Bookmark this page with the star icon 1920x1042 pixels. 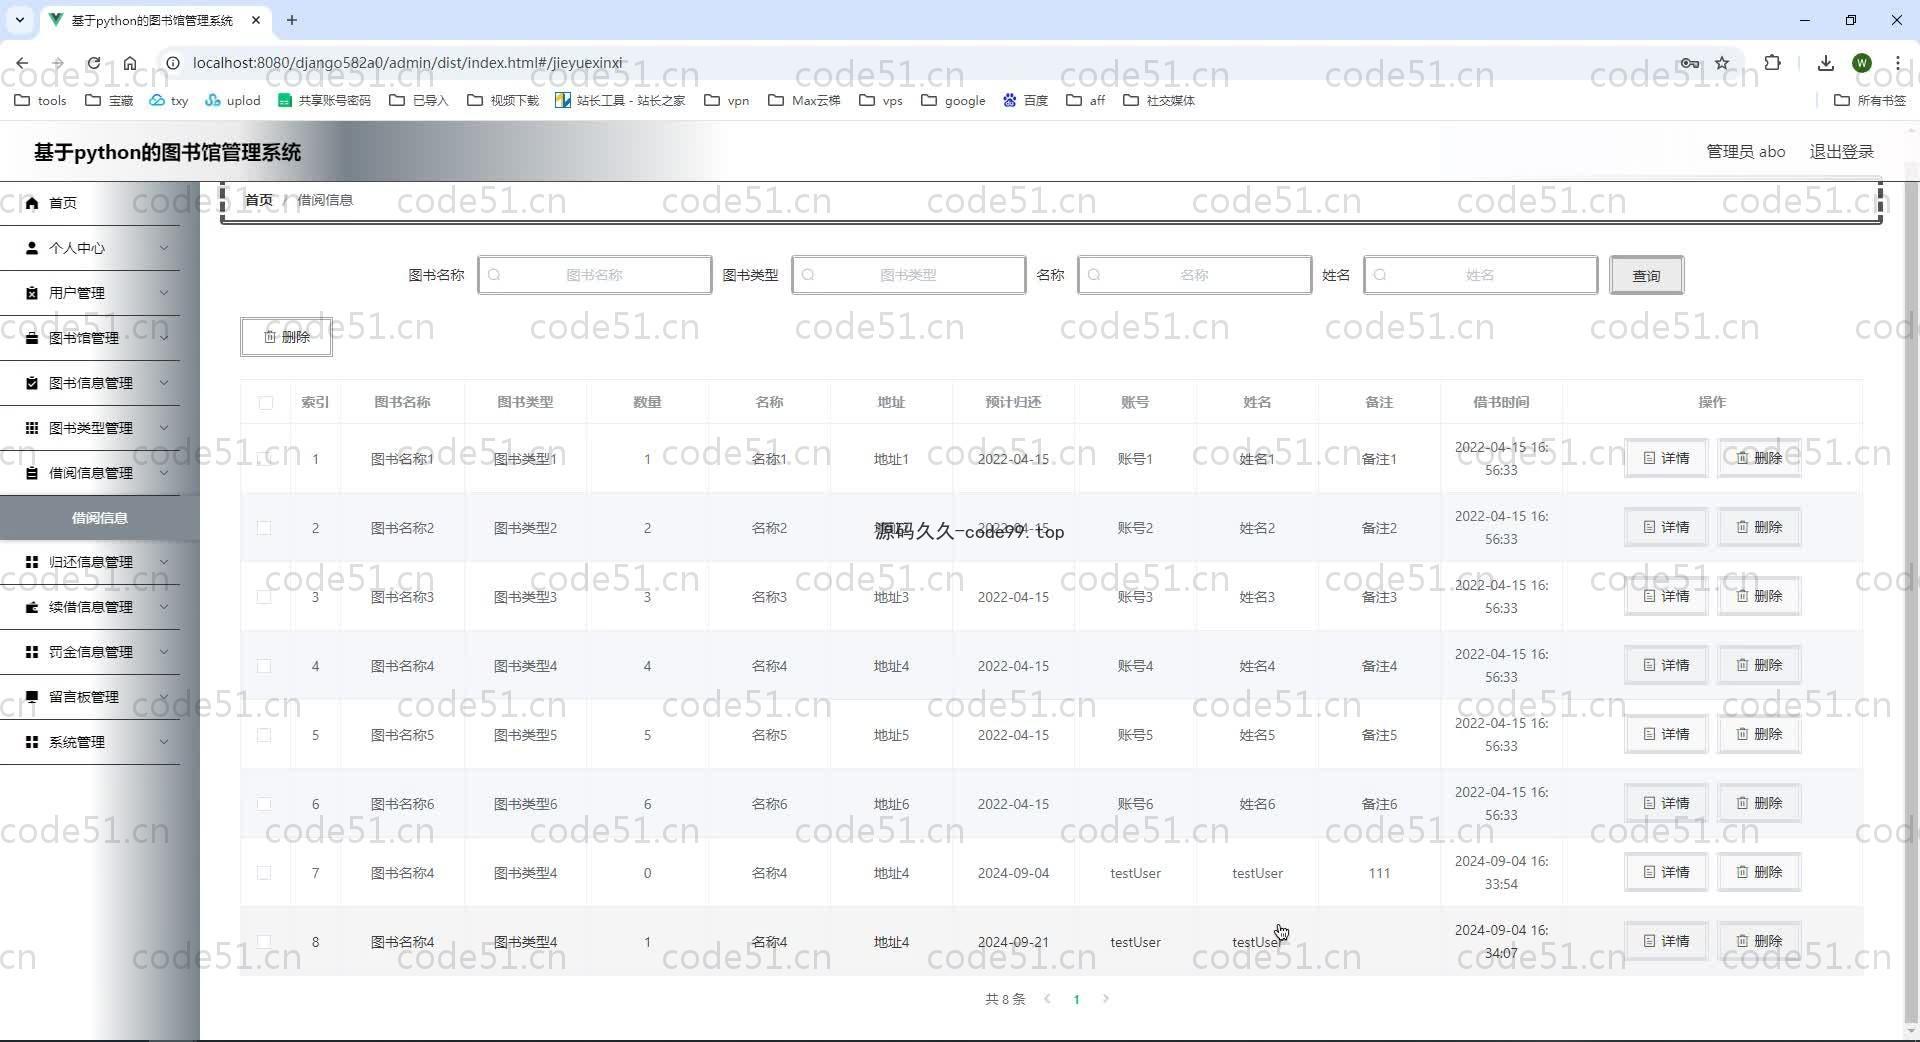[1722, 63]
